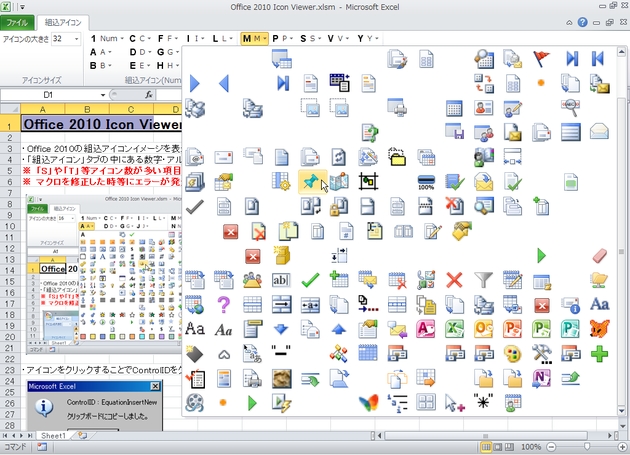Select the gray funnel filter icon
Viewport: 630px width, 455px height.
coord(484,280)
